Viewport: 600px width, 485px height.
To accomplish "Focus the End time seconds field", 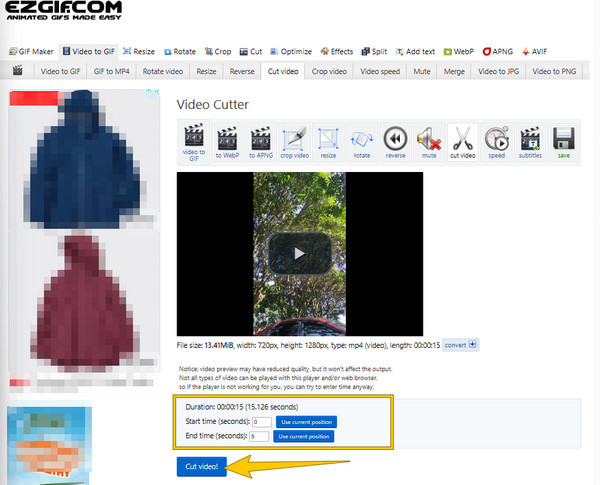I will (x=259, y=436).
